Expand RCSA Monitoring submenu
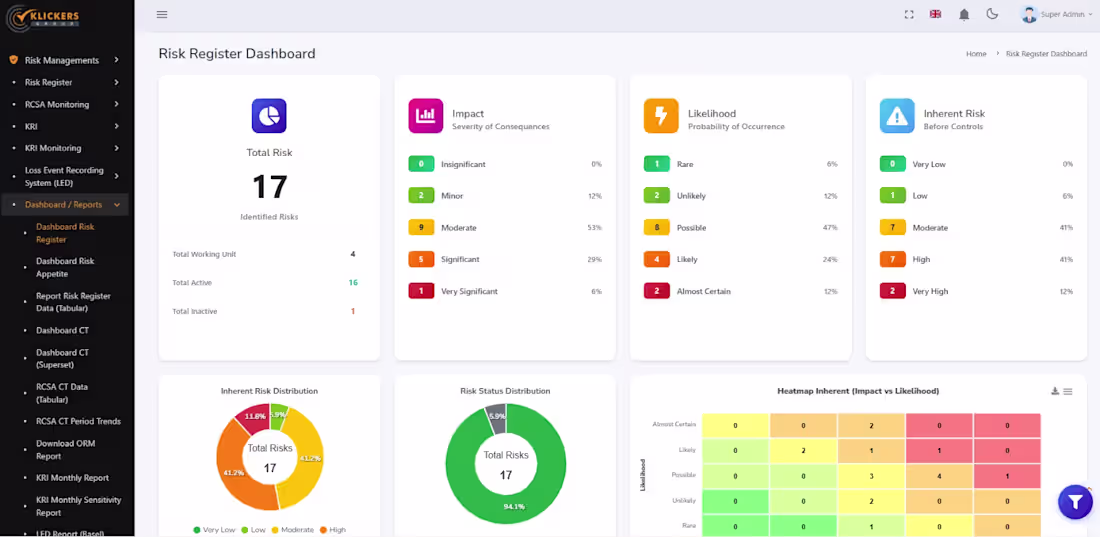This screenshot has width=1100, height=537. point(64,105)
